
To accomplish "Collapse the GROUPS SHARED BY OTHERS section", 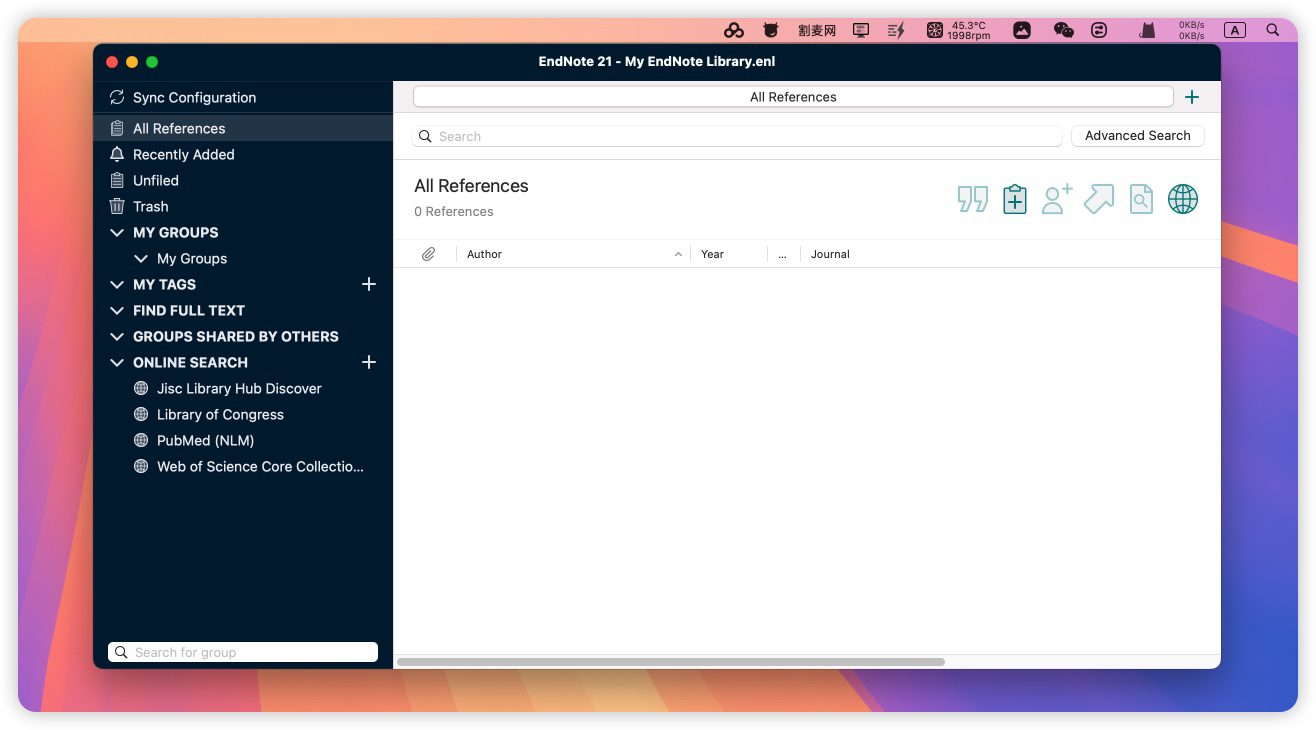I will tap(117, 336).
